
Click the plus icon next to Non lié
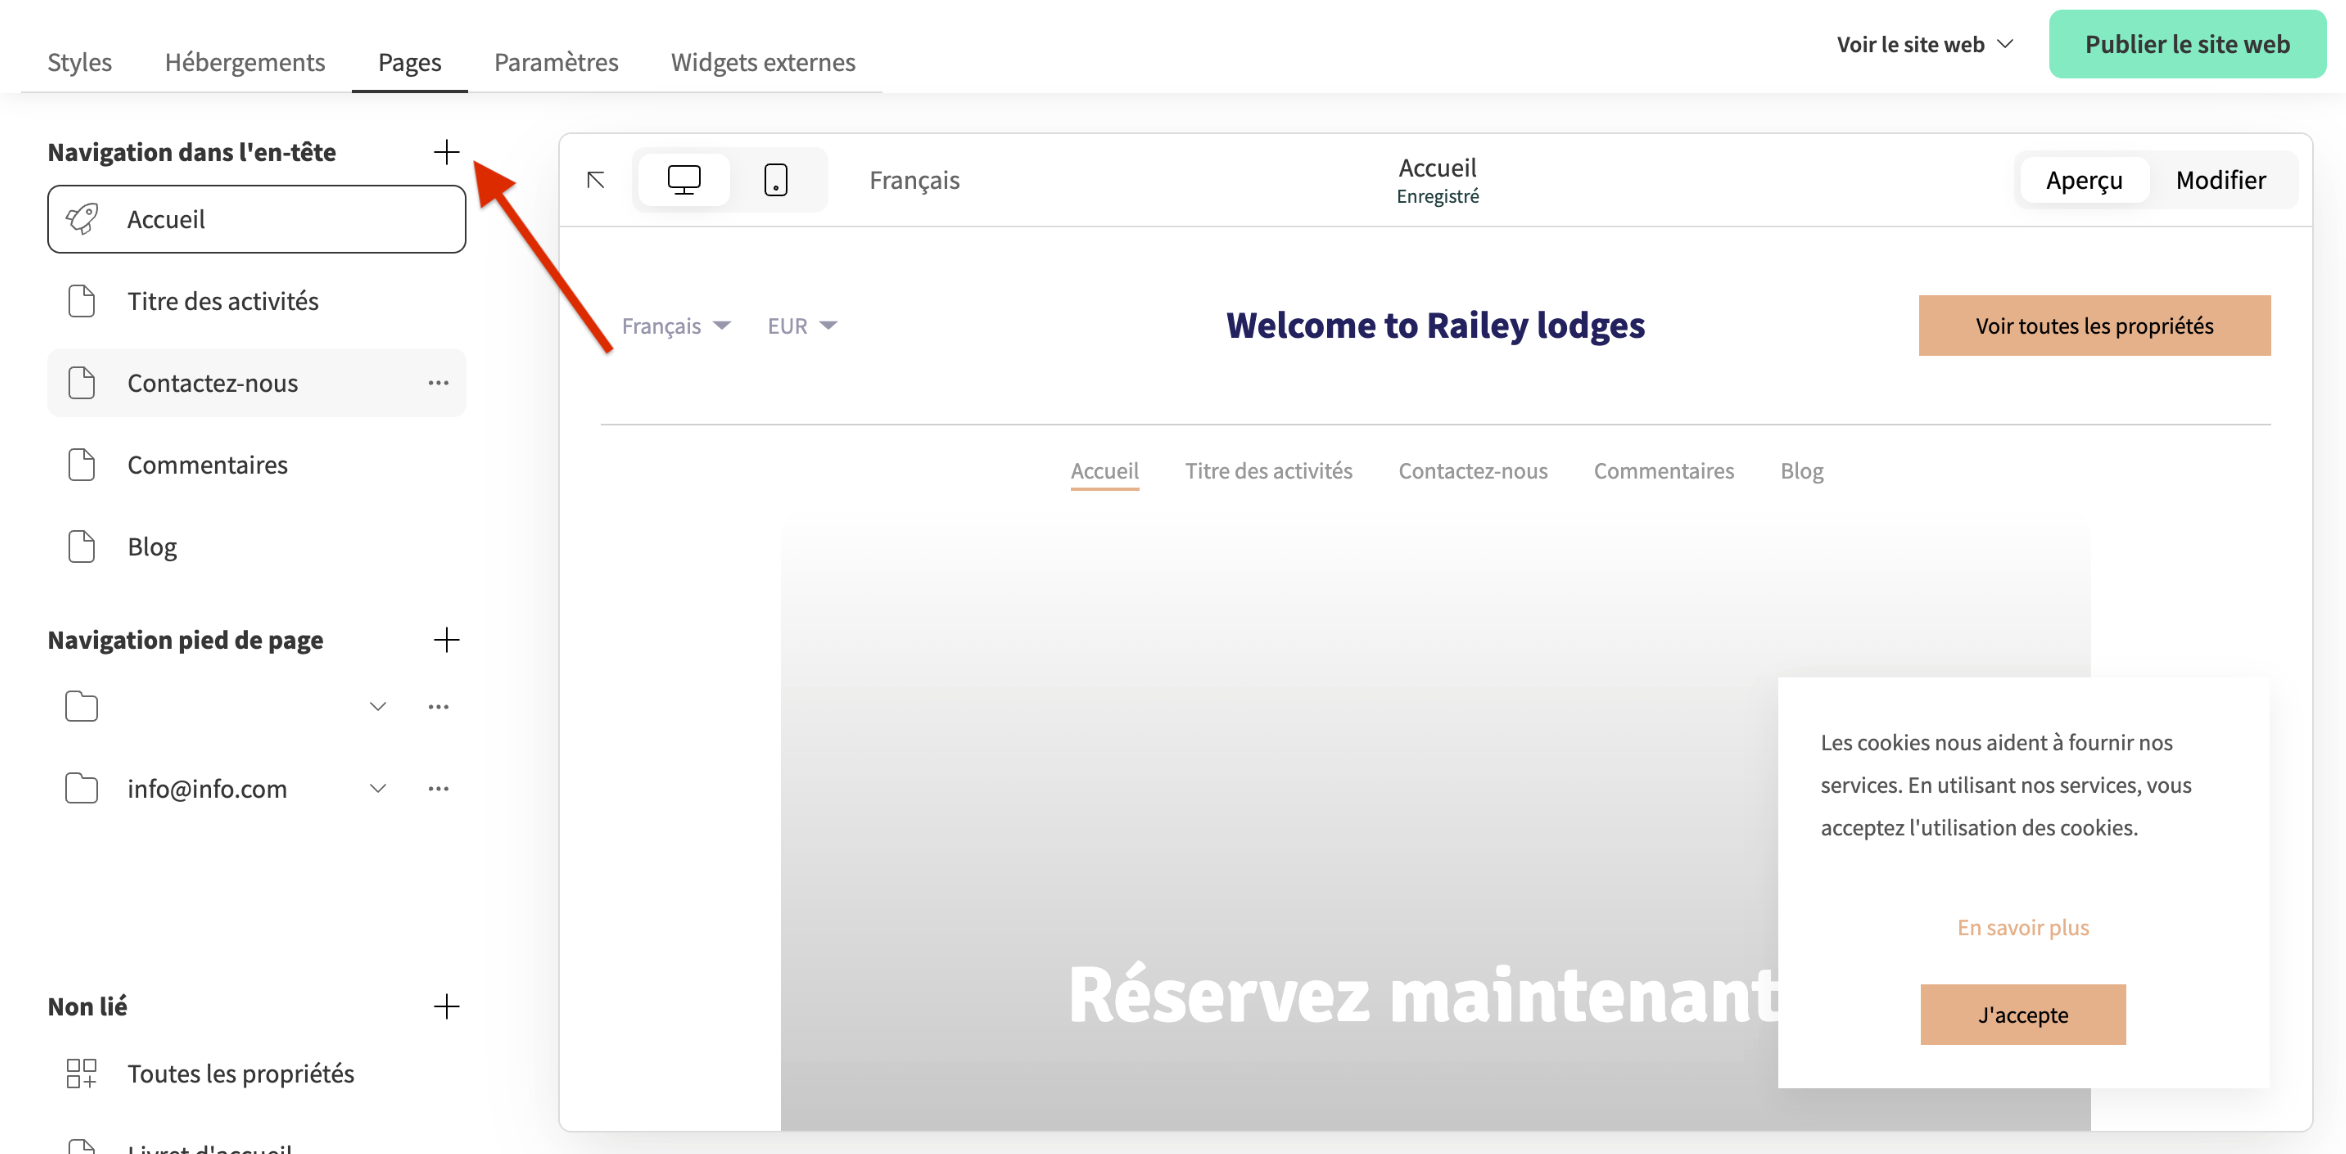pyautogui.click(x=447, y=1006)
